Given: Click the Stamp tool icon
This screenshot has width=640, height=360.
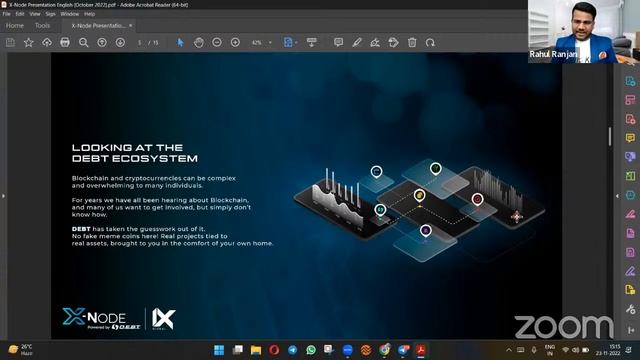Looking at the screenshot, I should 393,42.
